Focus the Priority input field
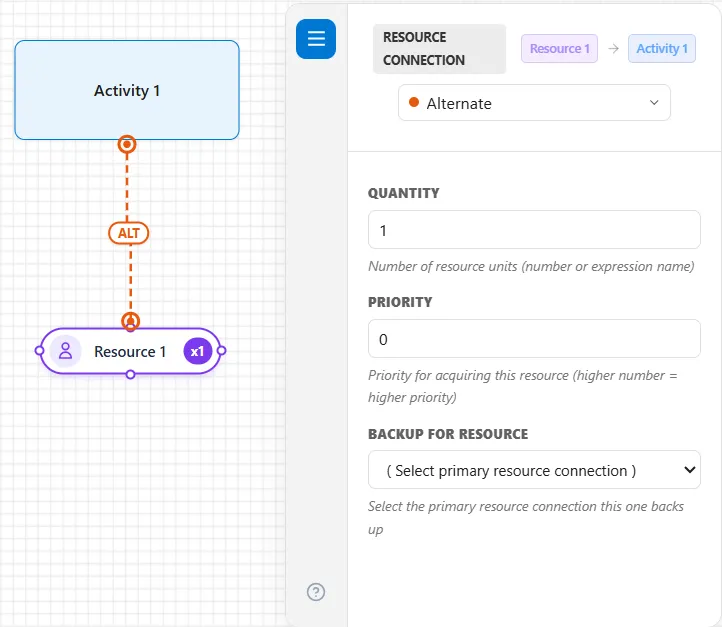 (534, 339)
